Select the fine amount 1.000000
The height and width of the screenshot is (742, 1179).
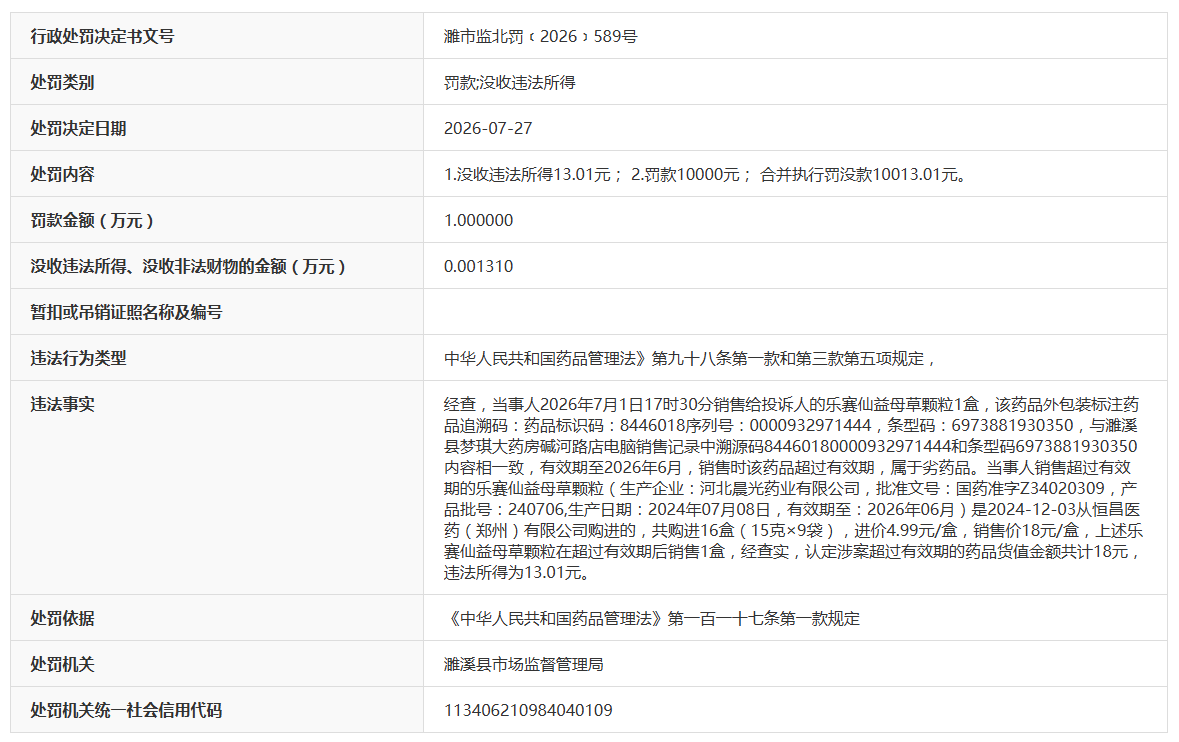click(x=478, y=220)
